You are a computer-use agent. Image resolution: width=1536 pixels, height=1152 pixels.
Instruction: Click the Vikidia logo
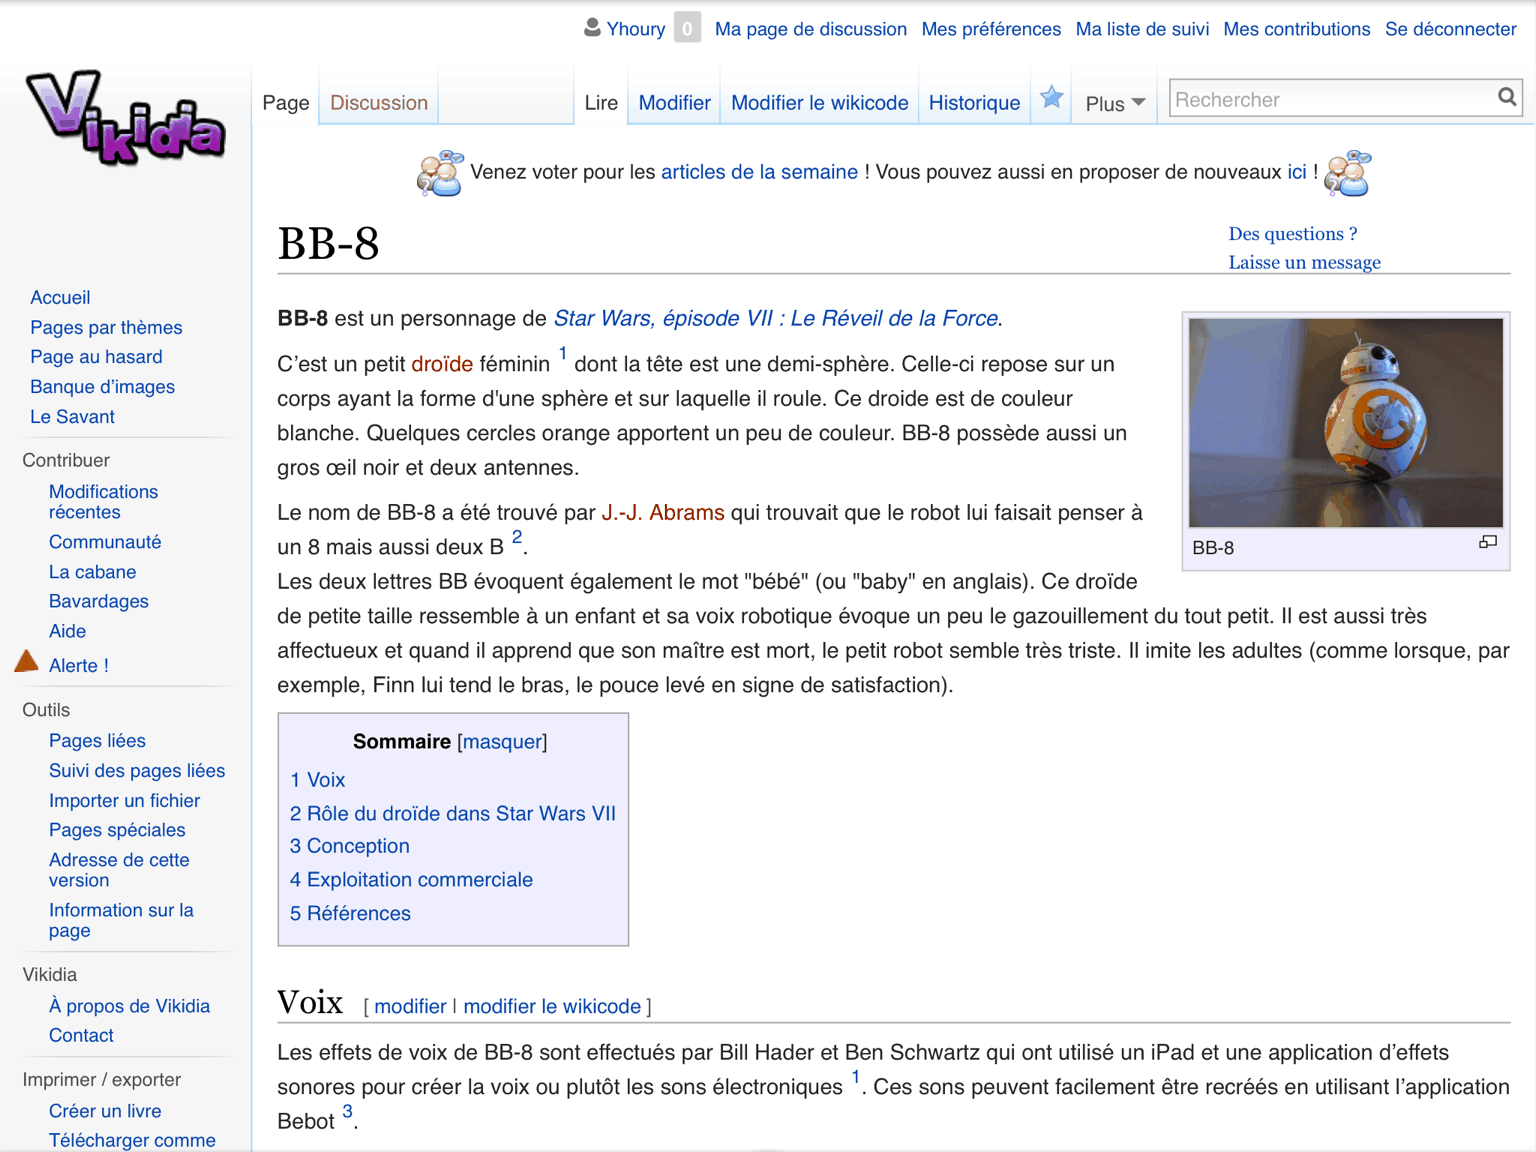125,118
